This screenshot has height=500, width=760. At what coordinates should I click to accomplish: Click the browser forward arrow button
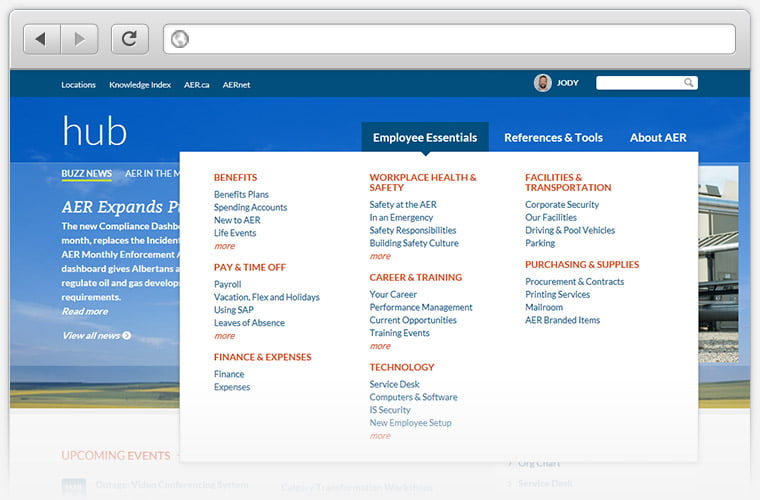(x=79, y=39)
